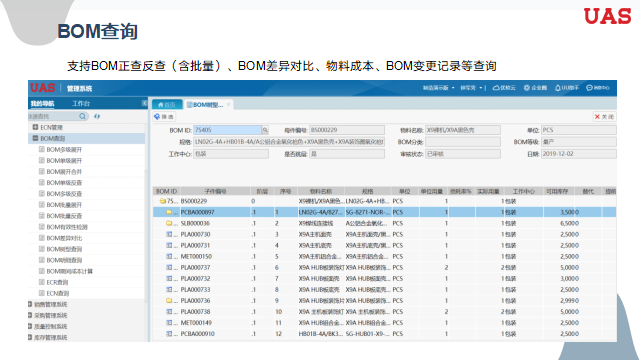
Task: Click the part icon of row PLA000732
Action: tap(169, 278)
